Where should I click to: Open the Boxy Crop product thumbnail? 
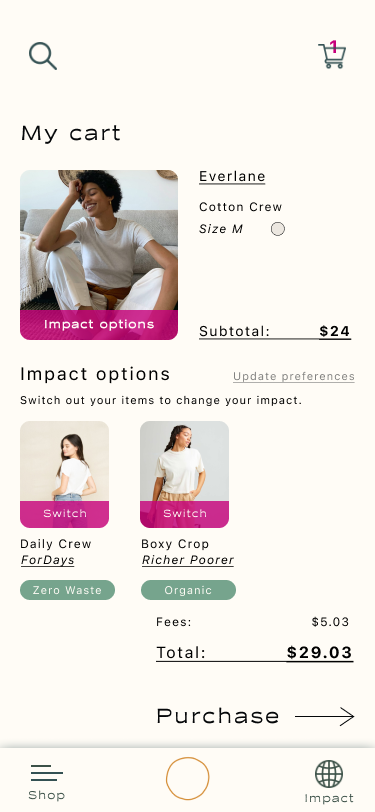[x=184, y=461]
